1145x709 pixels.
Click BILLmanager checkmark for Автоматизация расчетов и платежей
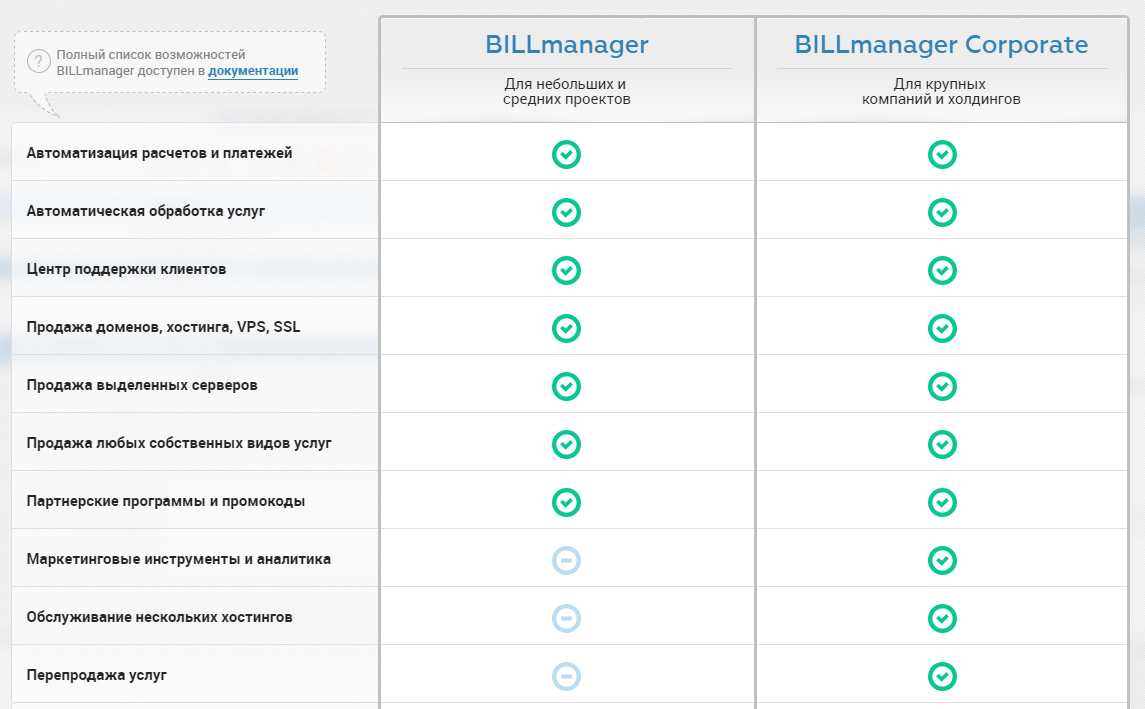[x=566, y=155]
